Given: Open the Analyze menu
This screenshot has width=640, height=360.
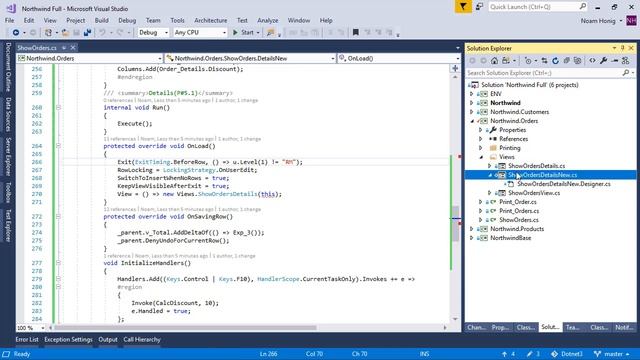Looking at the screenshot, I should (268, 20).
